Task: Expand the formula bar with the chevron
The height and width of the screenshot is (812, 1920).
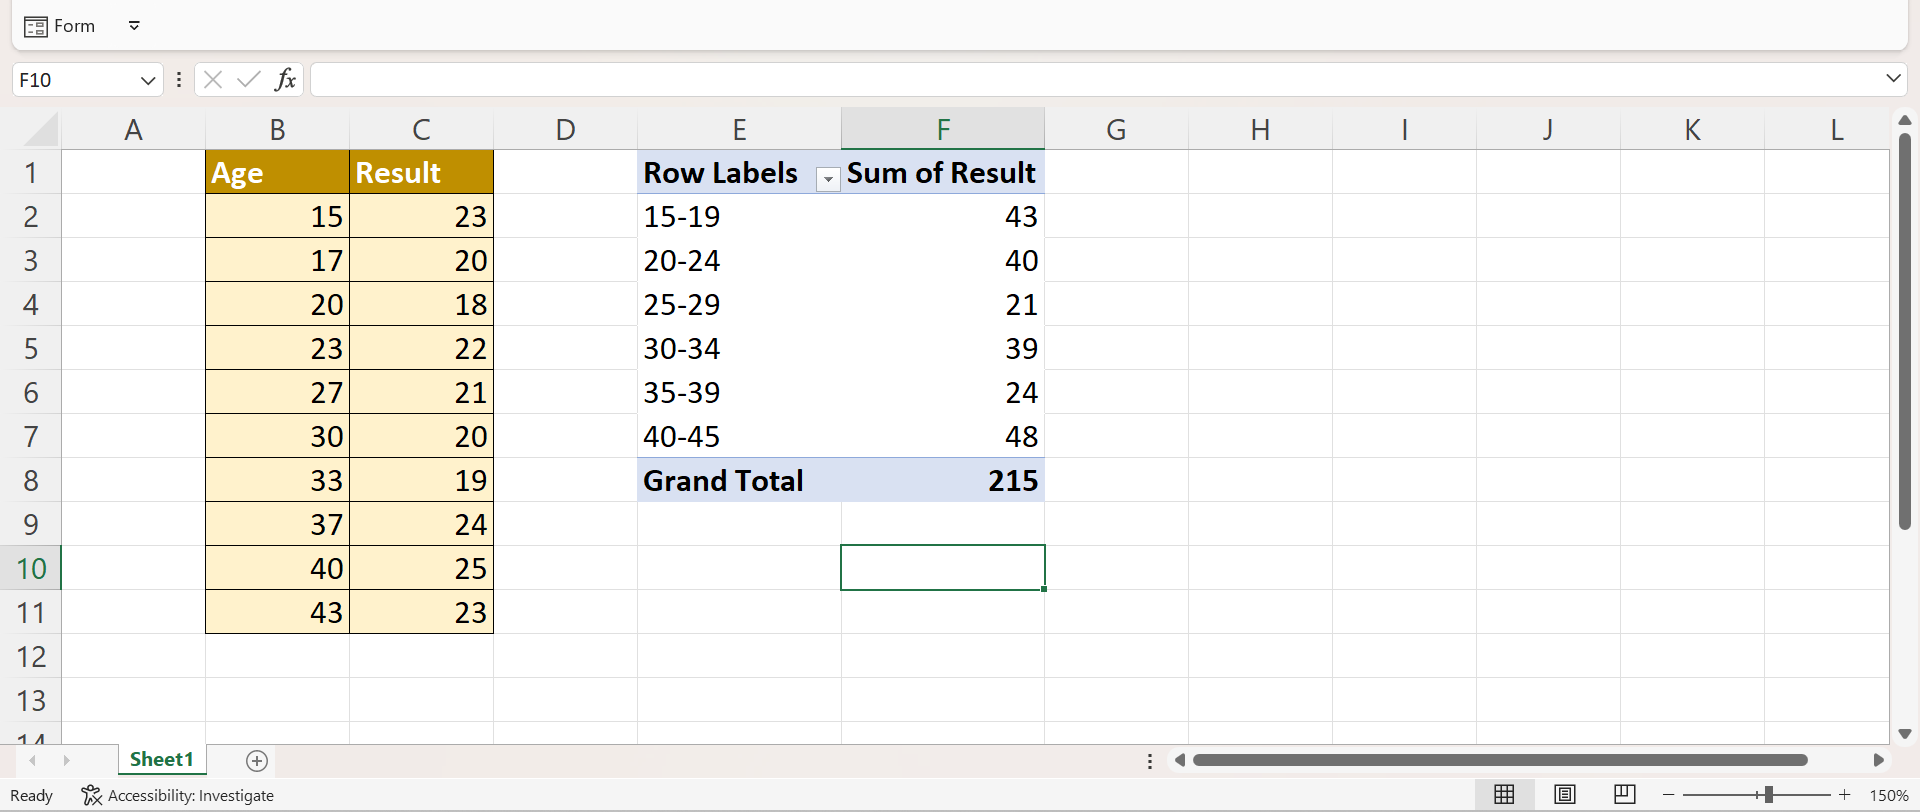Action: [1892, 79]
